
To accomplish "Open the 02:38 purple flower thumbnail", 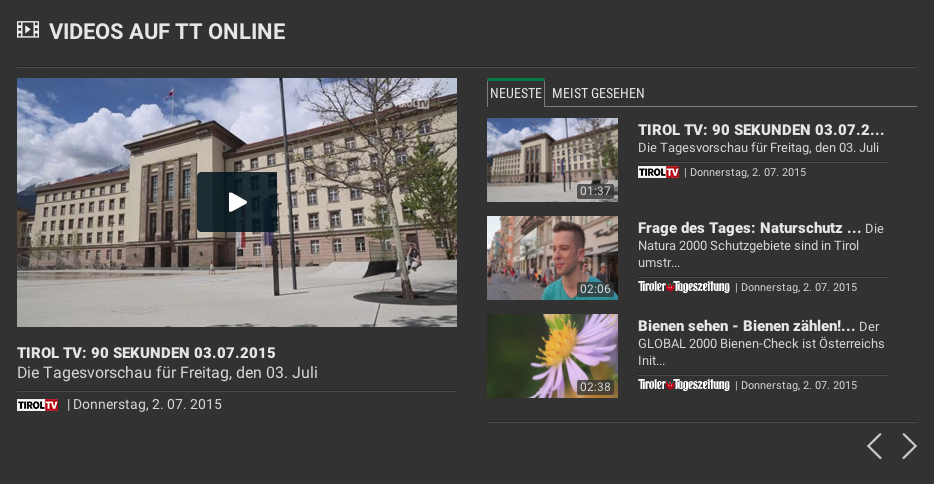I will (x=552, y=356).
